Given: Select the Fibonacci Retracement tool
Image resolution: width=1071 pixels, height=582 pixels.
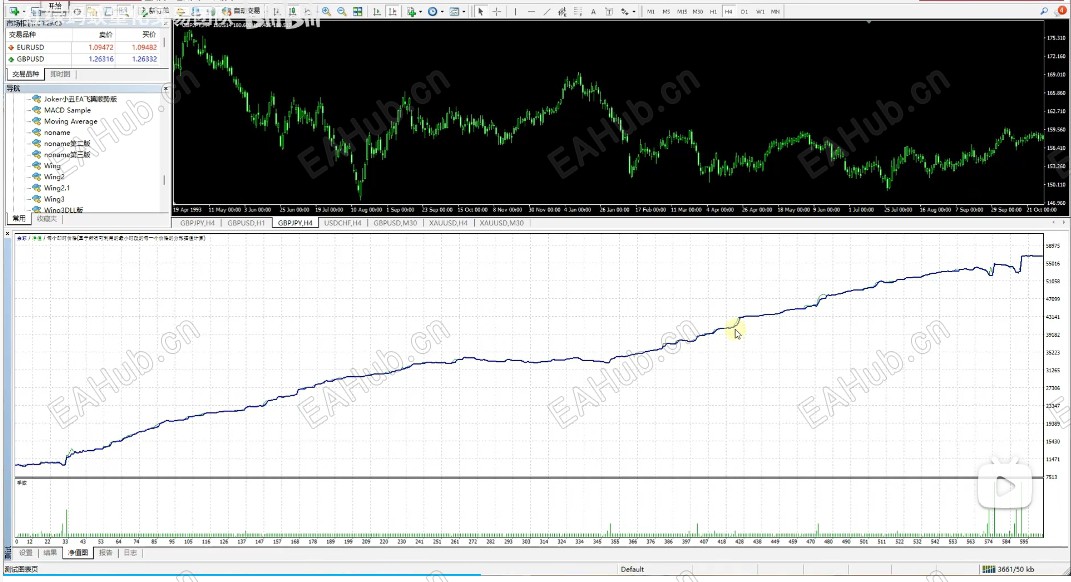Looking at the screenshot, I should pos(578,12).
